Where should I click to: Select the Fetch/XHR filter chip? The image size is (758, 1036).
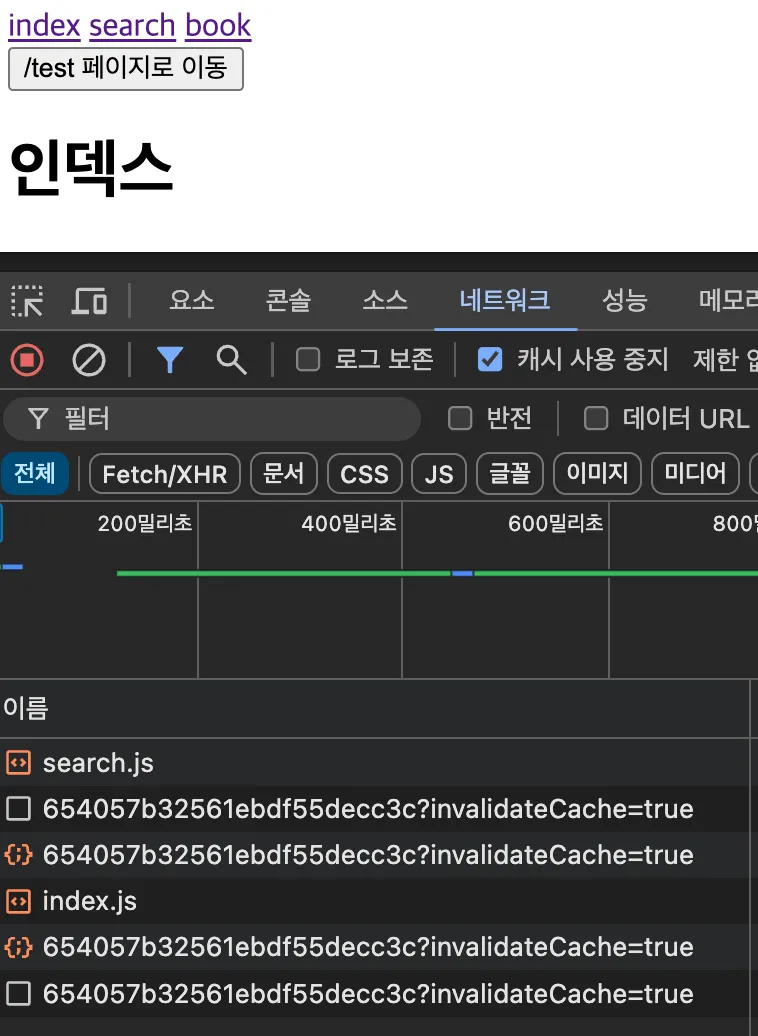165,474
